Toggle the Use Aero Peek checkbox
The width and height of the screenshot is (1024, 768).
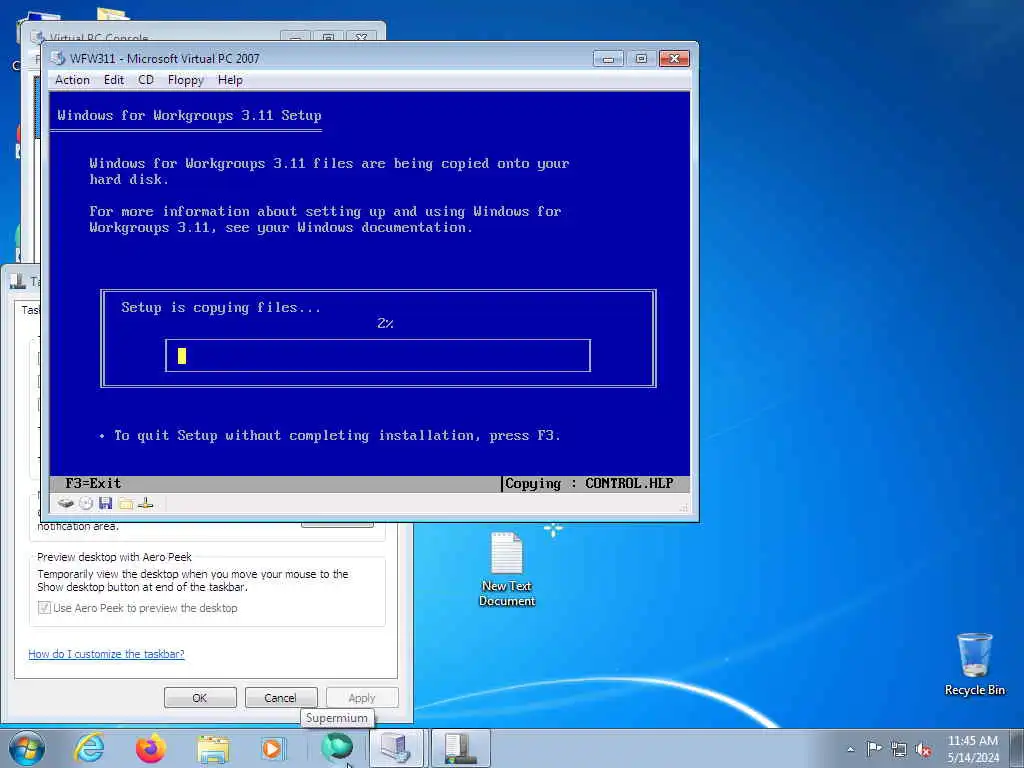44,608
